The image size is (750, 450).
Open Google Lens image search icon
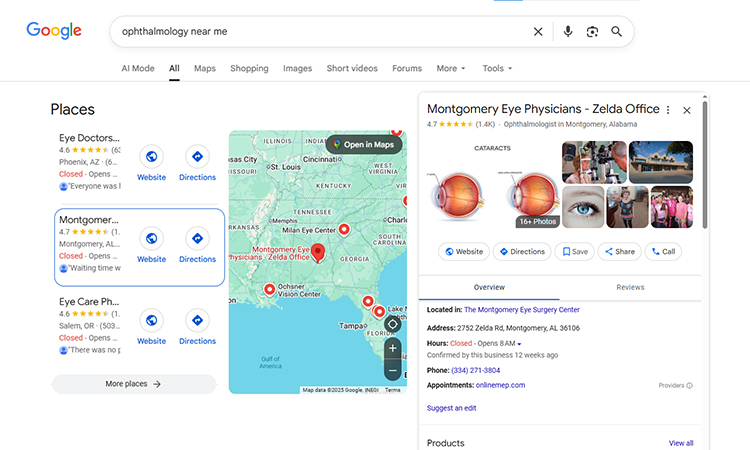(x=592, y=32)
